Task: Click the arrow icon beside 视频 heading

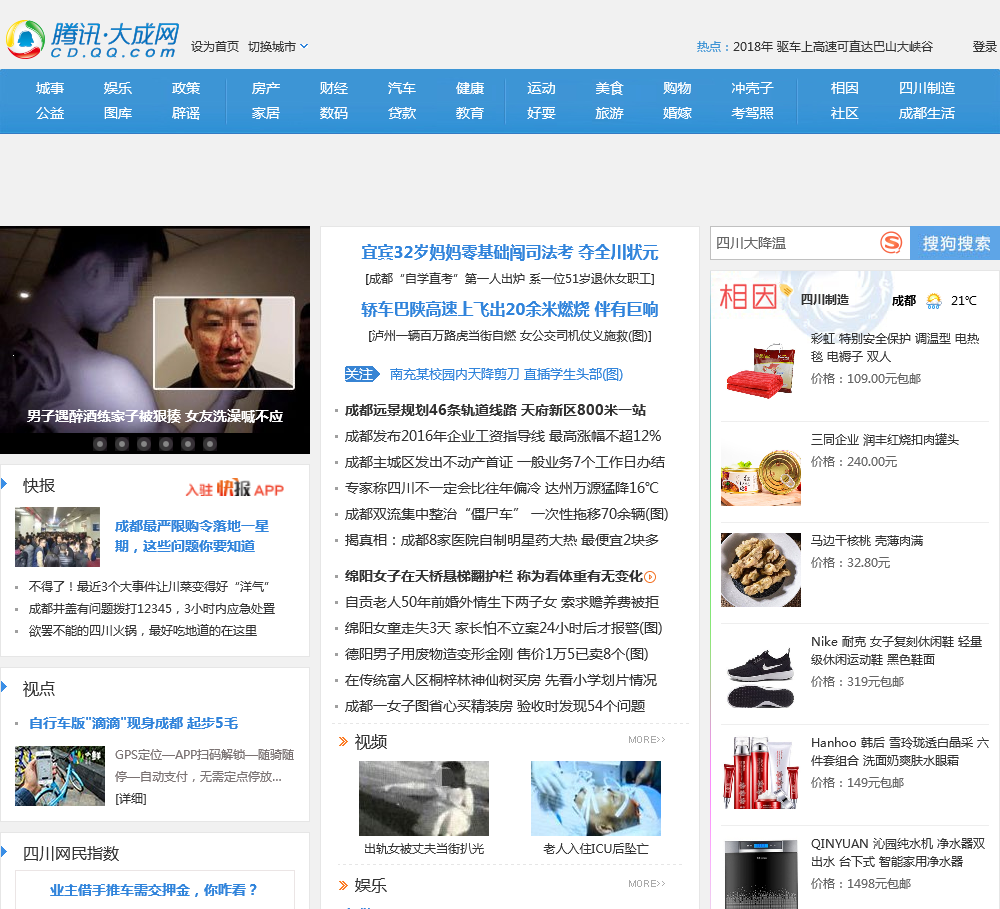Action: click(343, 741)
